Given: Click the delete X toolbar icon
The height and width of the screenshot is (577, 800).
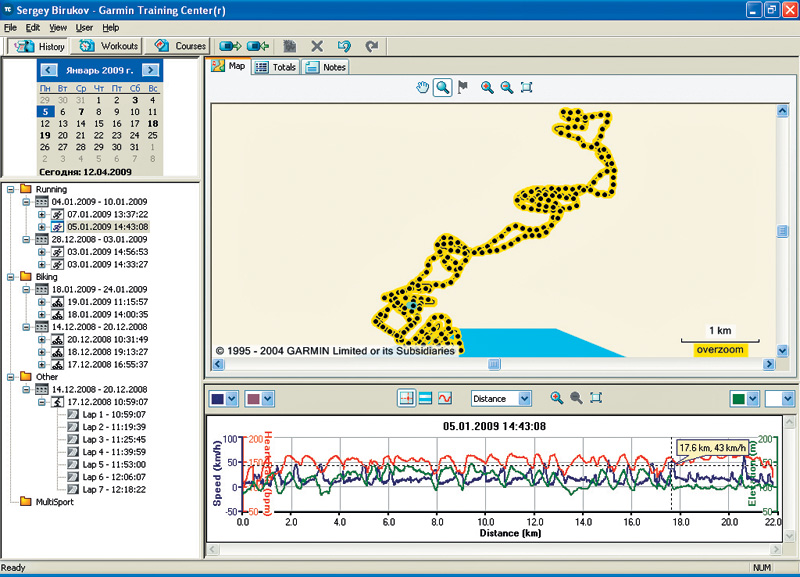Looking at the screenshot, I should tap(317, 46).
